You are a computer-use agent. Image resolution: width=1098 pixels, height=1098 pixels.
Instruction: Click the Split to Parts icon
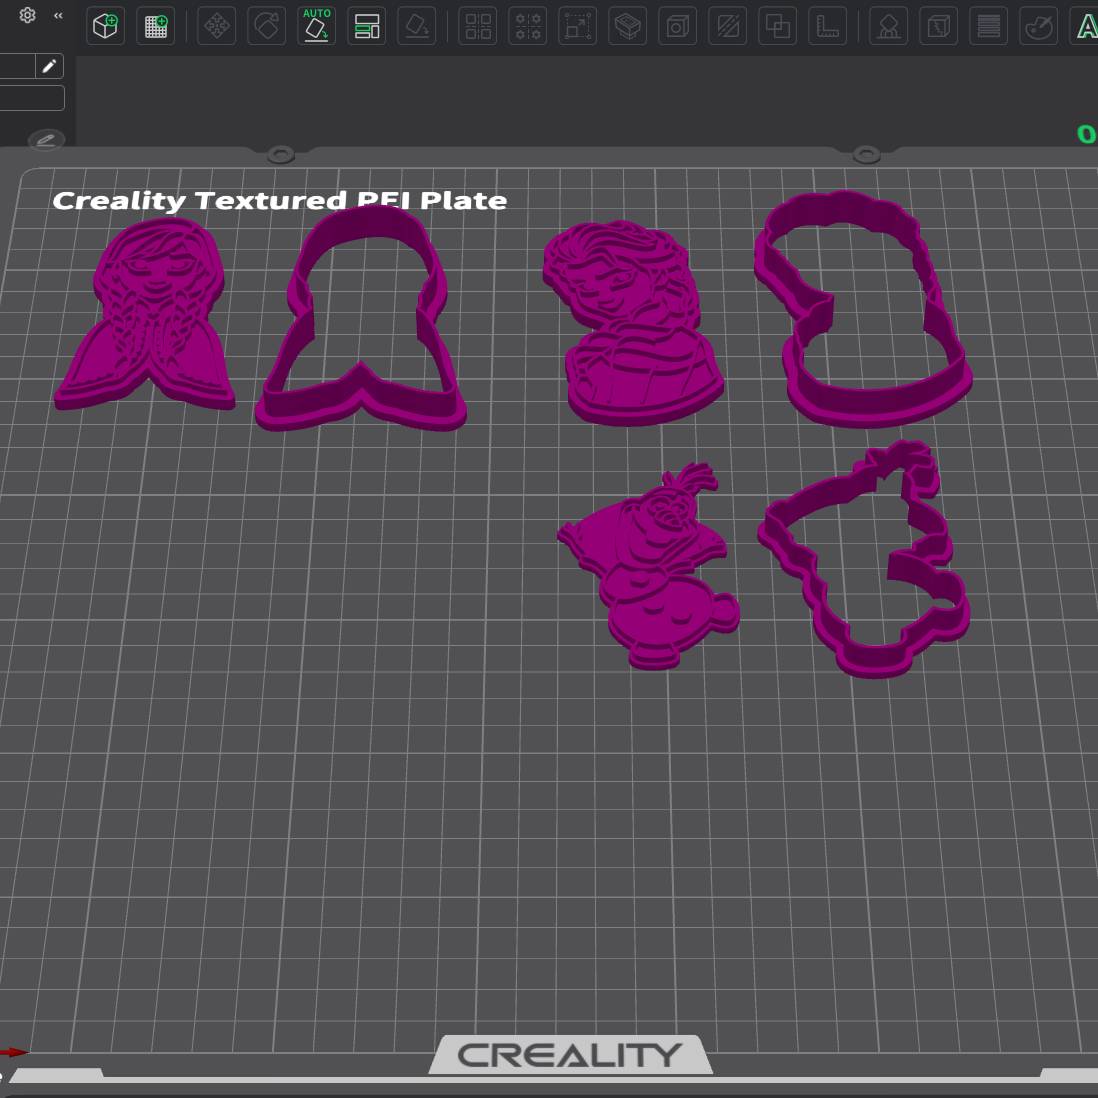(528, 26)
